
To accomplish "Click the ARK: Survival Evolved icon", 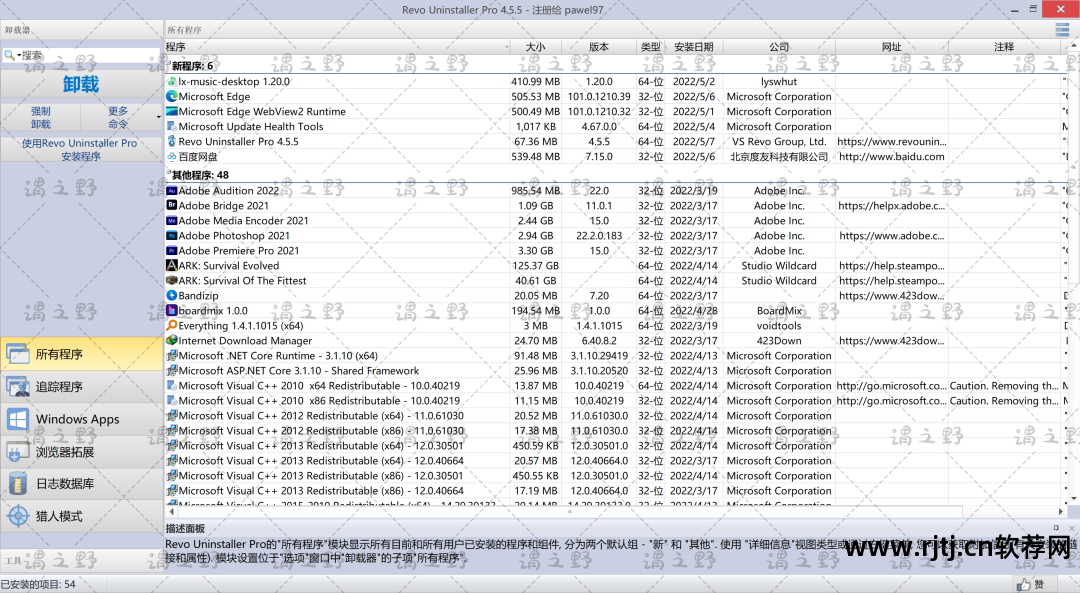I will click(172, 265).
